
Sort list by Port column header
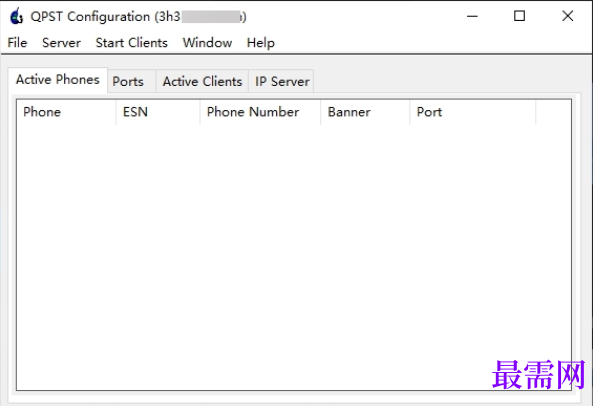click(x=473, y=112)
